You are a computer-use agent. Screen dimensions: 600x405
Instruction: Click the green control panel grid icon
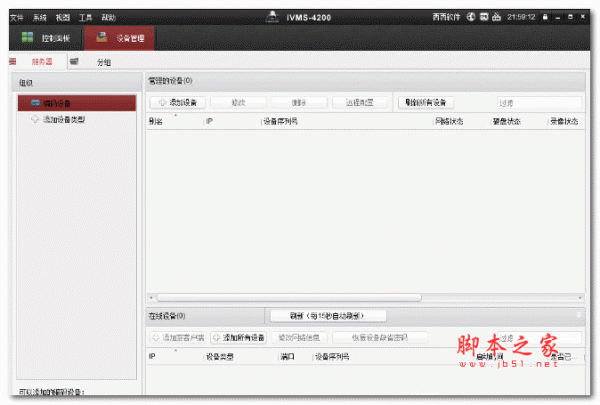[x=27, y=37]
